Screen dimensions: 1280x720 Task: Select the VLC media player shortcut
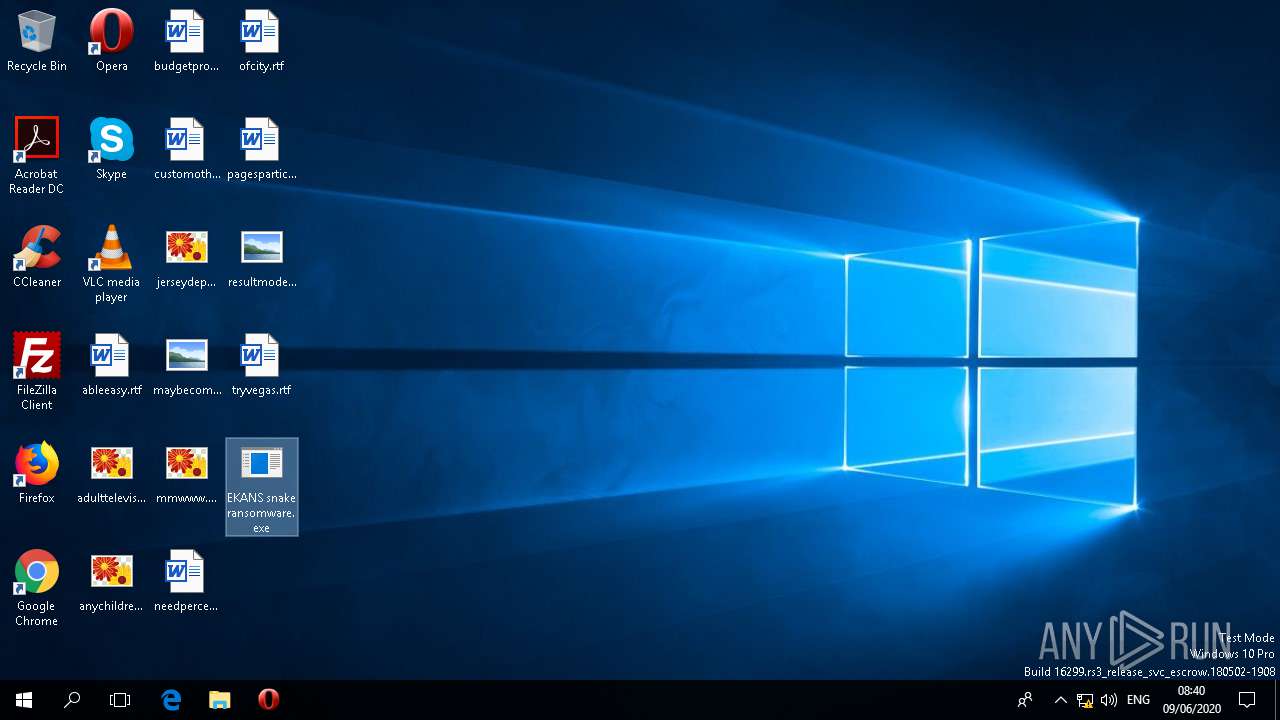[x=111, y=264]
